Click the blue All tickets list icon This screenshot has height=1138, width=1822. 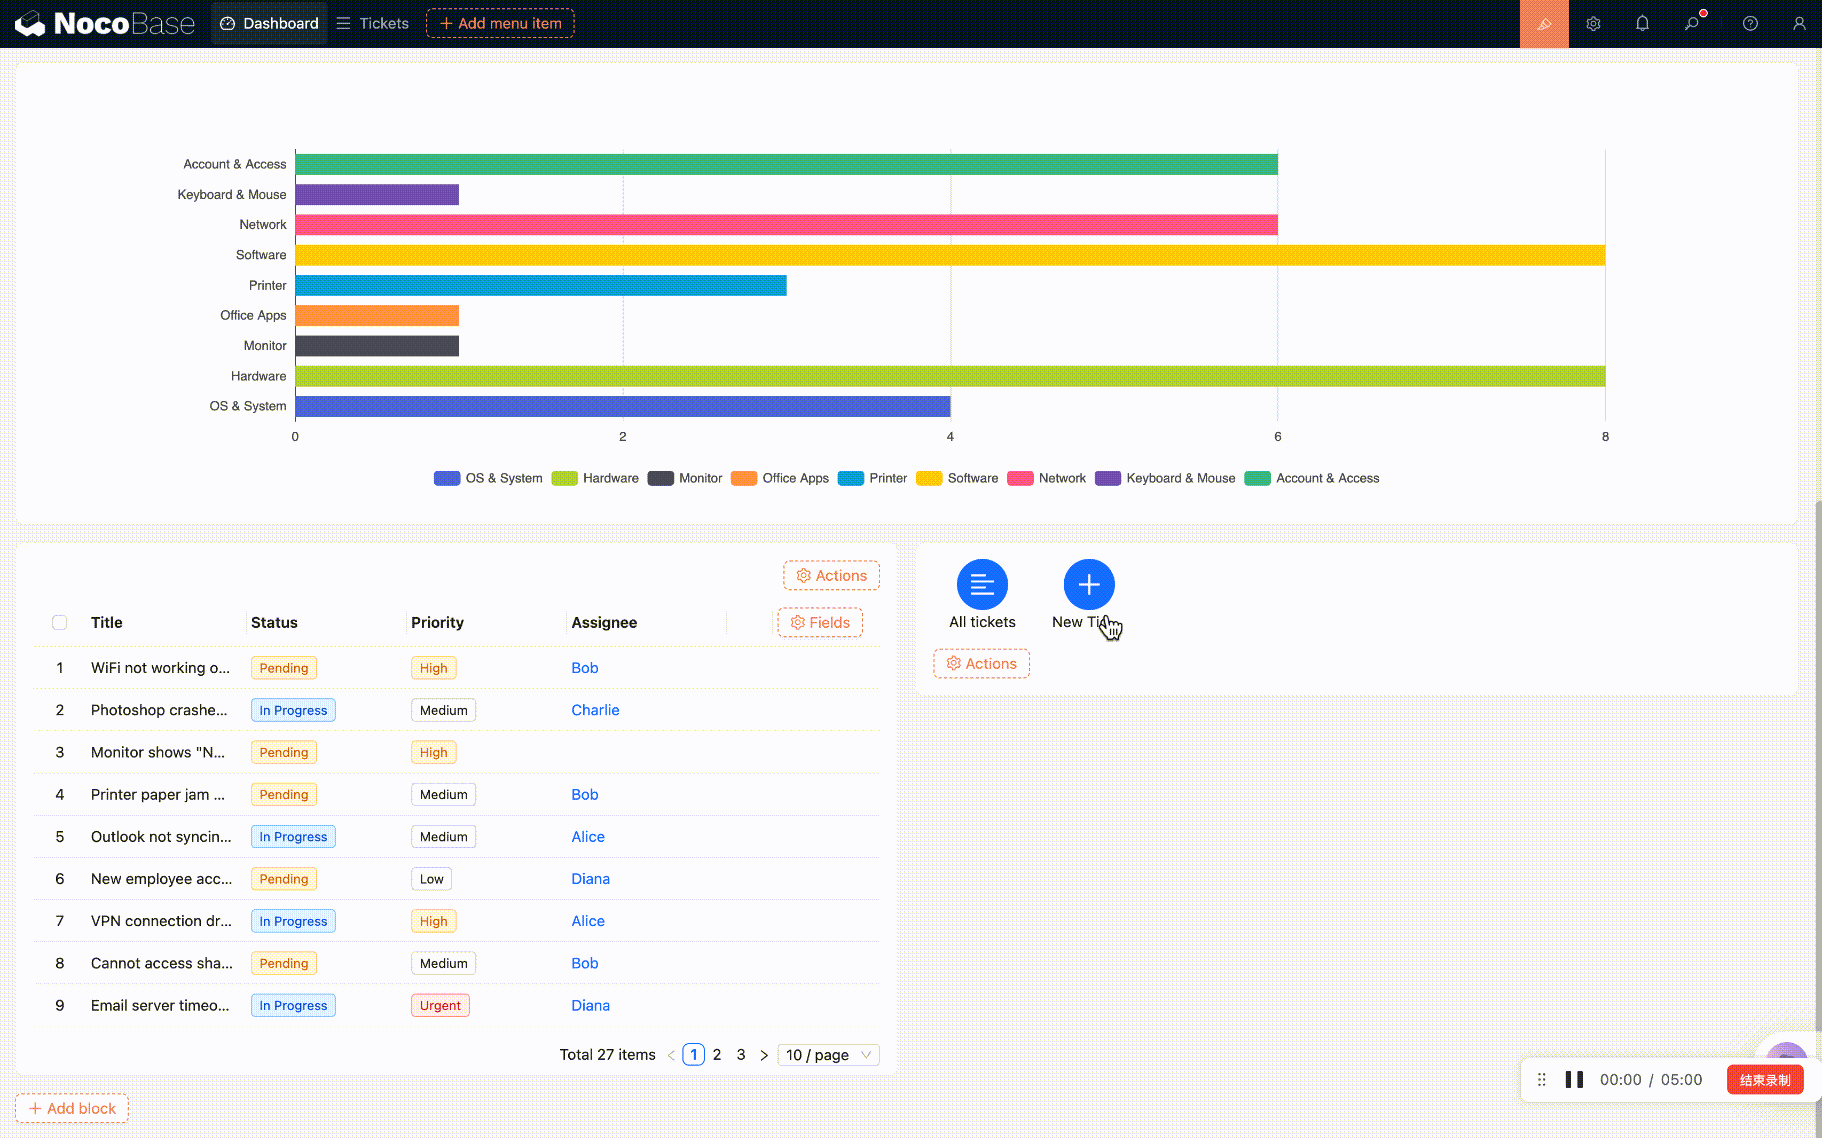(x=982, y=584)
